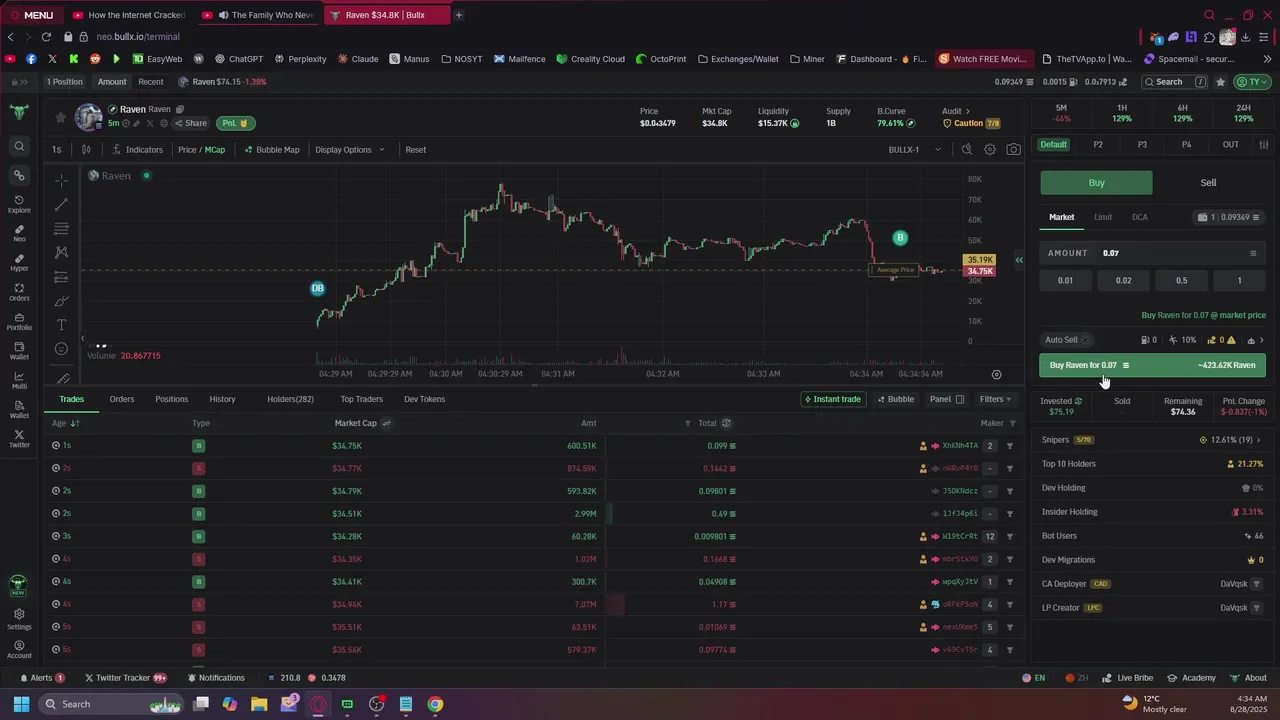Open Explore in the left sidebar

[19, 204]
